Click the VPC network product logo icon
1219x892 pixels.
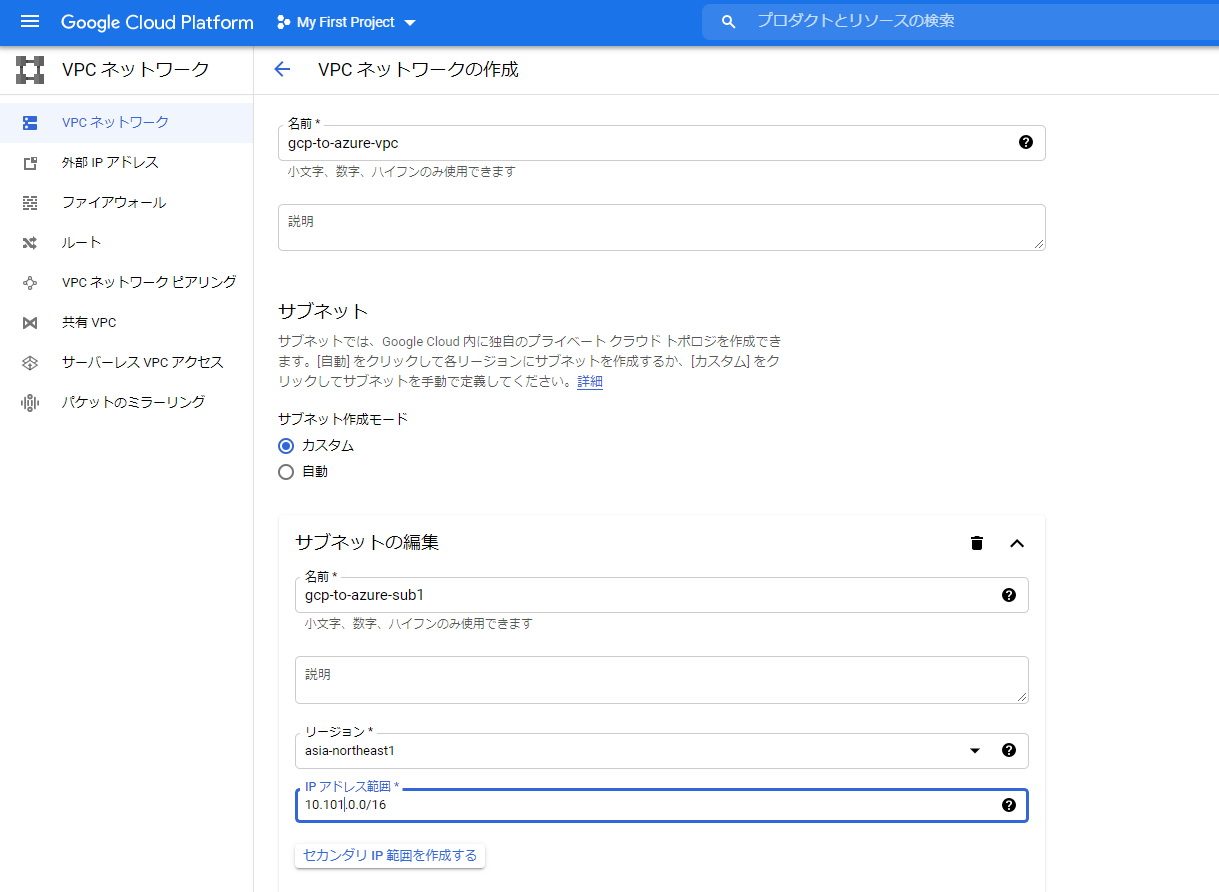click(x=30, y=70)
